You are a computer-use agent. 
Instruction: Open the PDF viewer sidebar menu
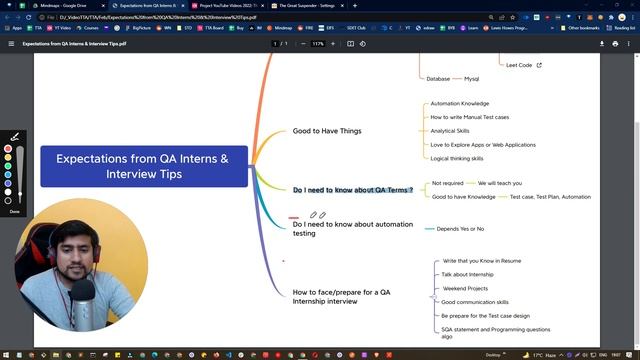click(11, 44)
